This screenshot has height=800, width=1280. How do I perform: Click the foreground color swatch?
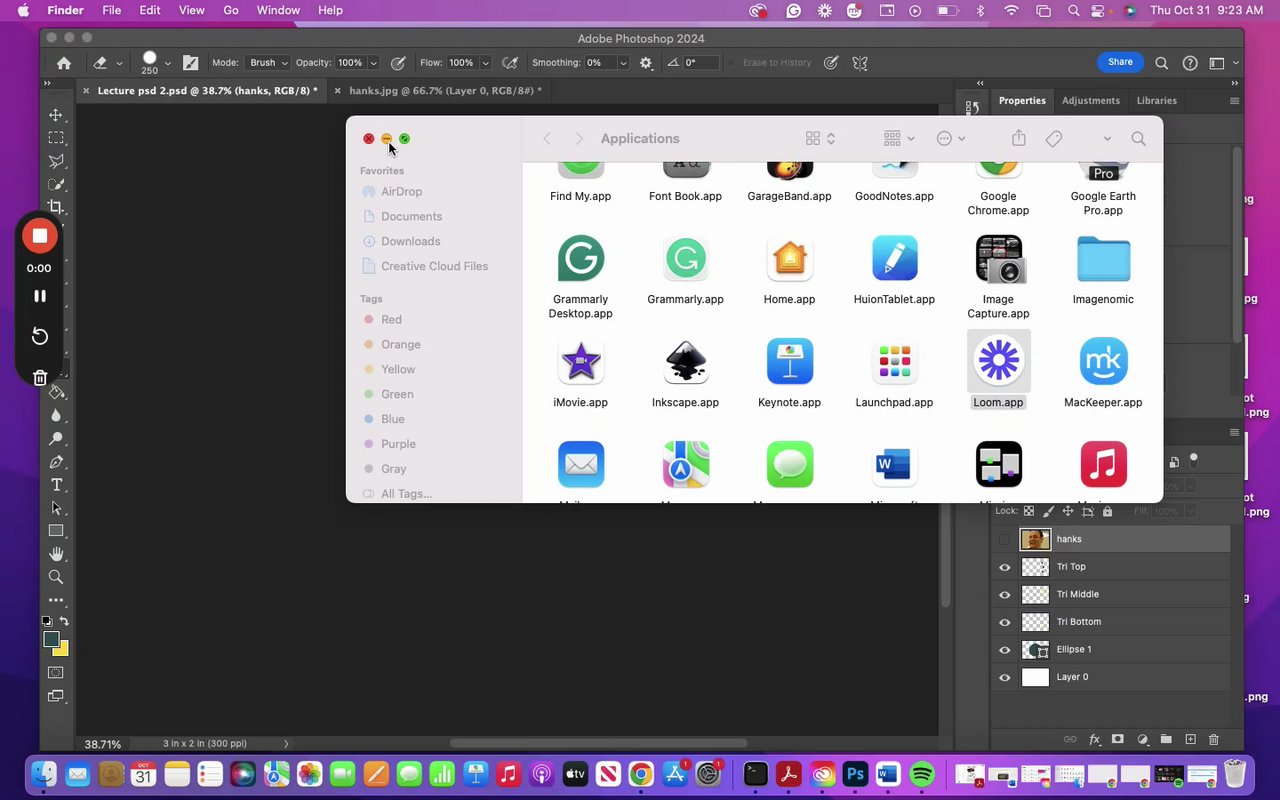click(x=51, y=640)
